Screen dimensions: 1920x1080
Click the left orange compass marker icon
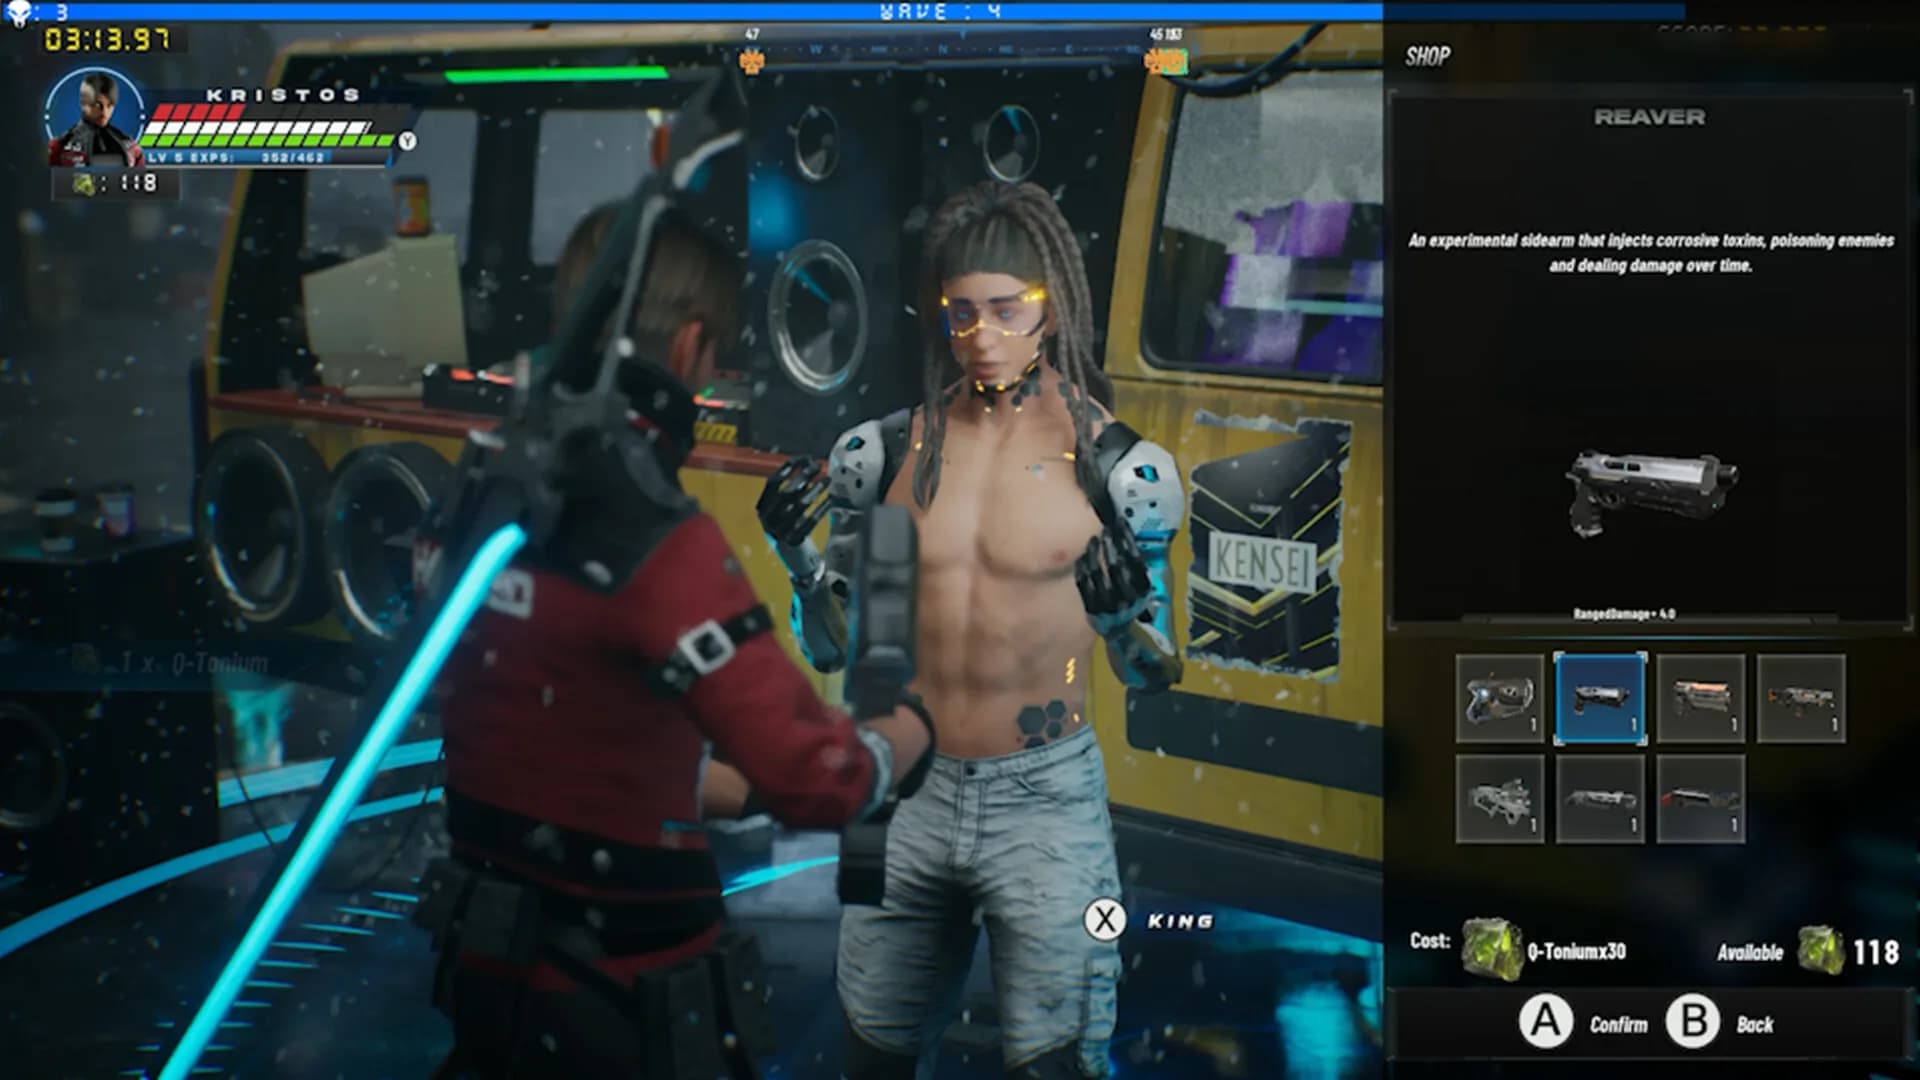(x=751, y=61)
